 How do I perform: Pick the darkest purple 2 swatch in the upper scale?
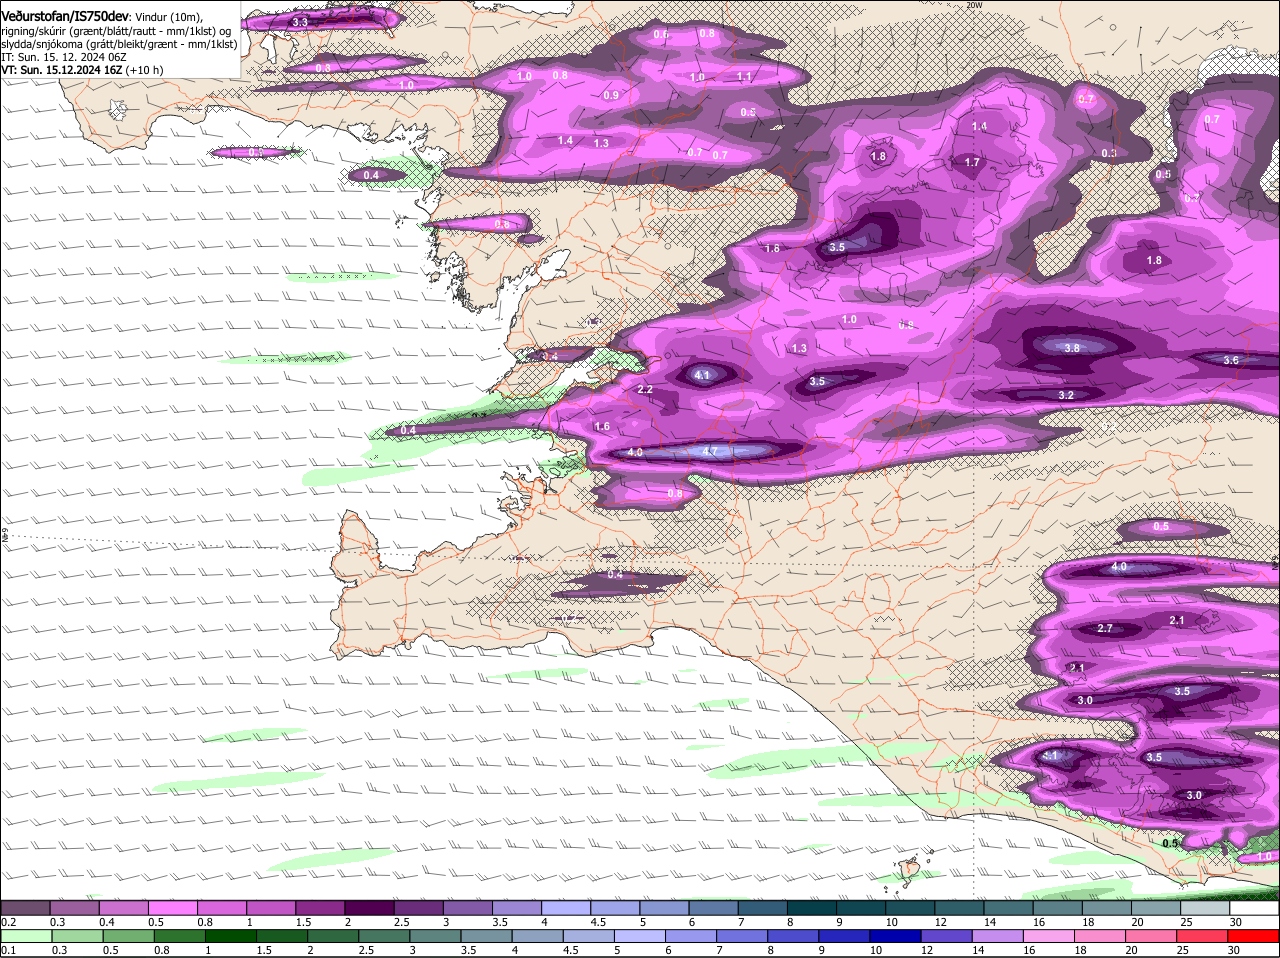369,907
